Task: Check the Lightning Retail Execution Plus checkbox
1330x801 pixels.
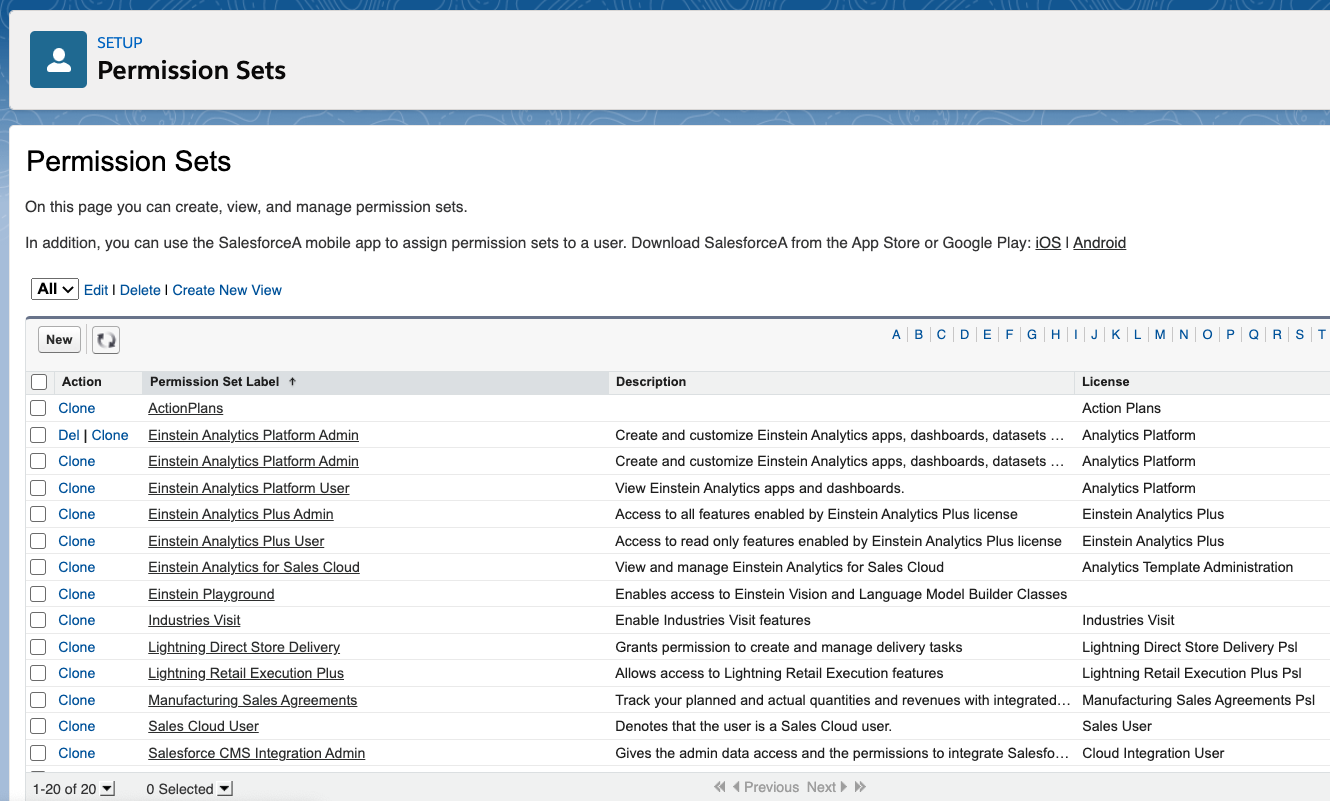Action: tap(38, 673)
